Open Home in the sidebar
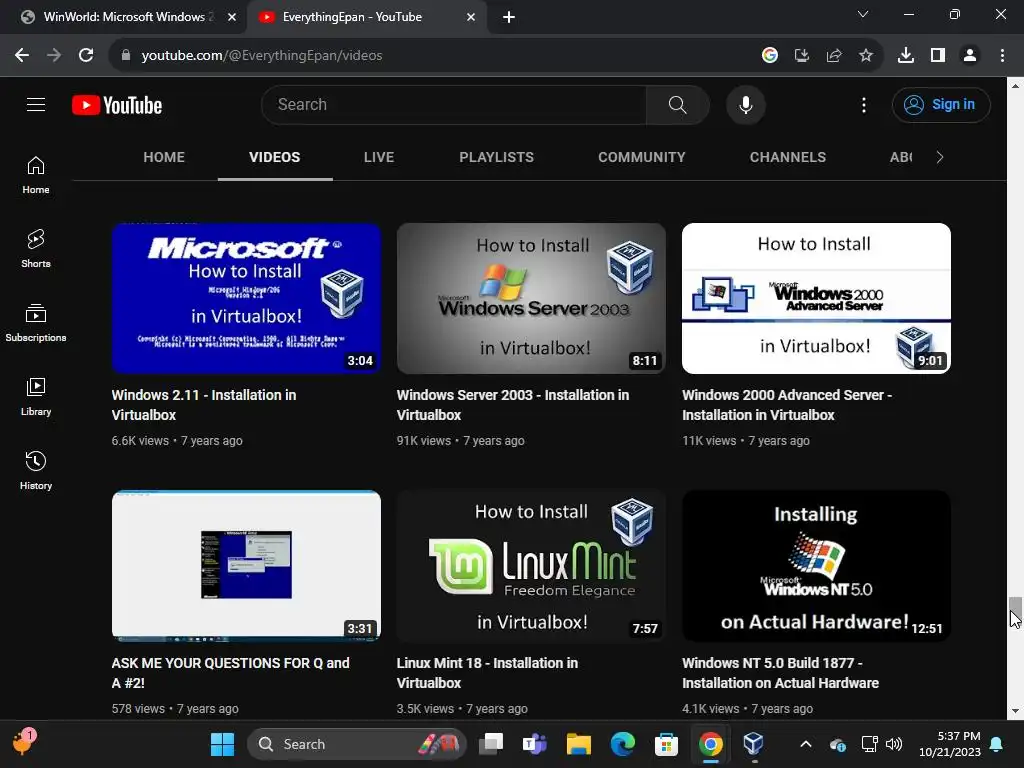The image size is (1024, 768). click(36, 175)
